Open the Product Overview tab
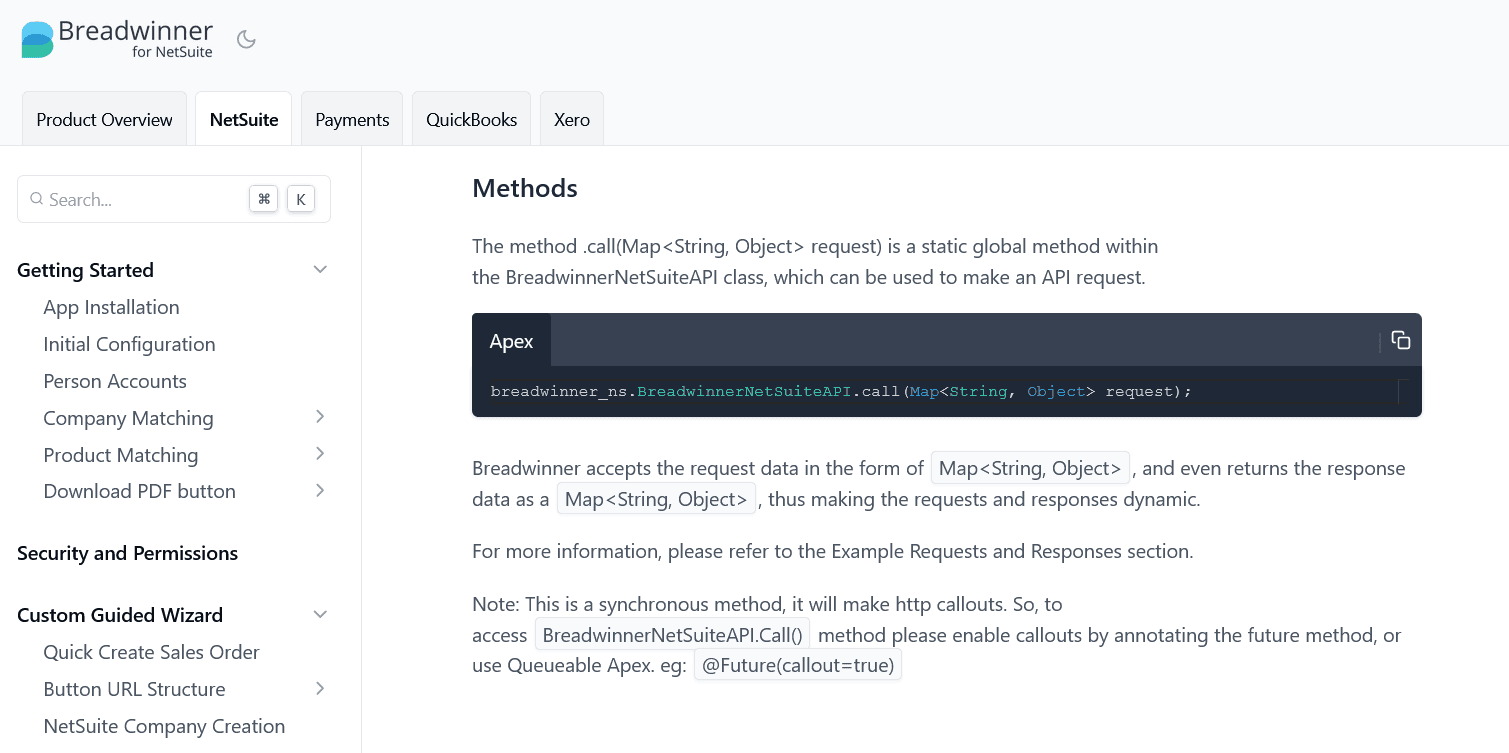 point(104,119)
